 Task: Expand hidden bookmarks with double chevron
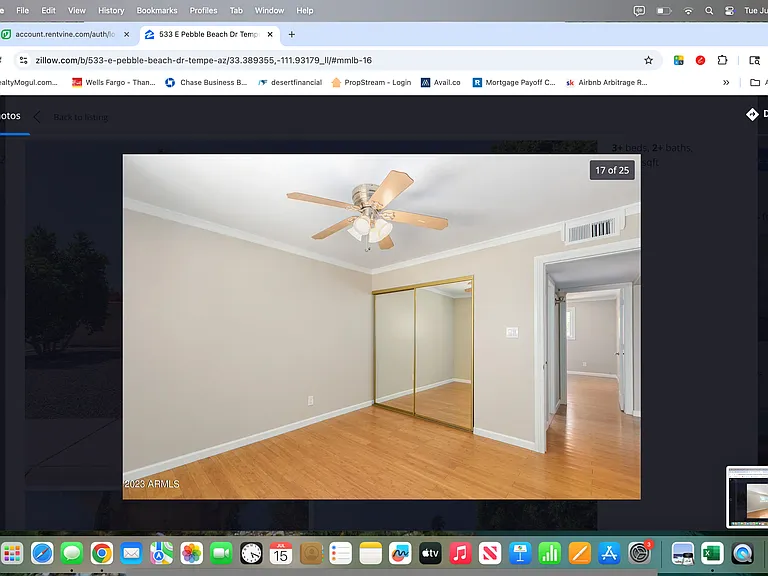(726, 82)
